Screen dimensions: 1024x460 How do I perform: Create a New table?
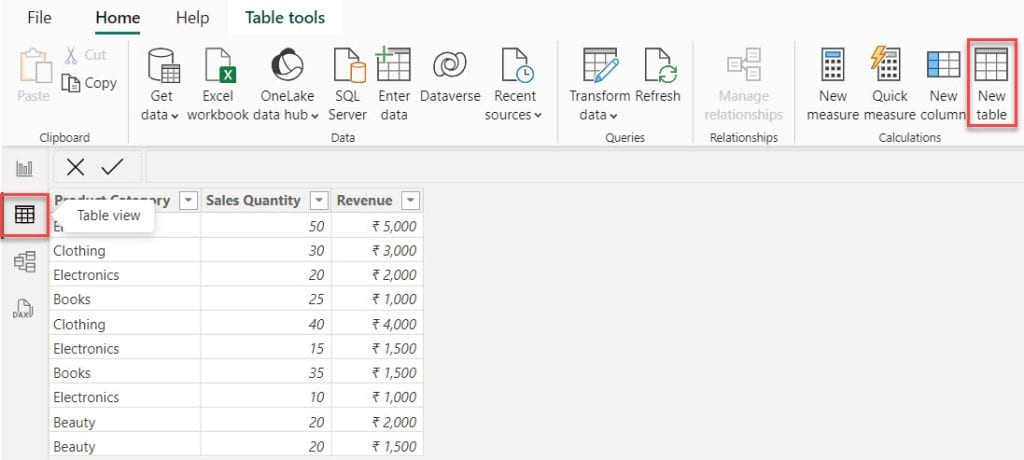991,83
